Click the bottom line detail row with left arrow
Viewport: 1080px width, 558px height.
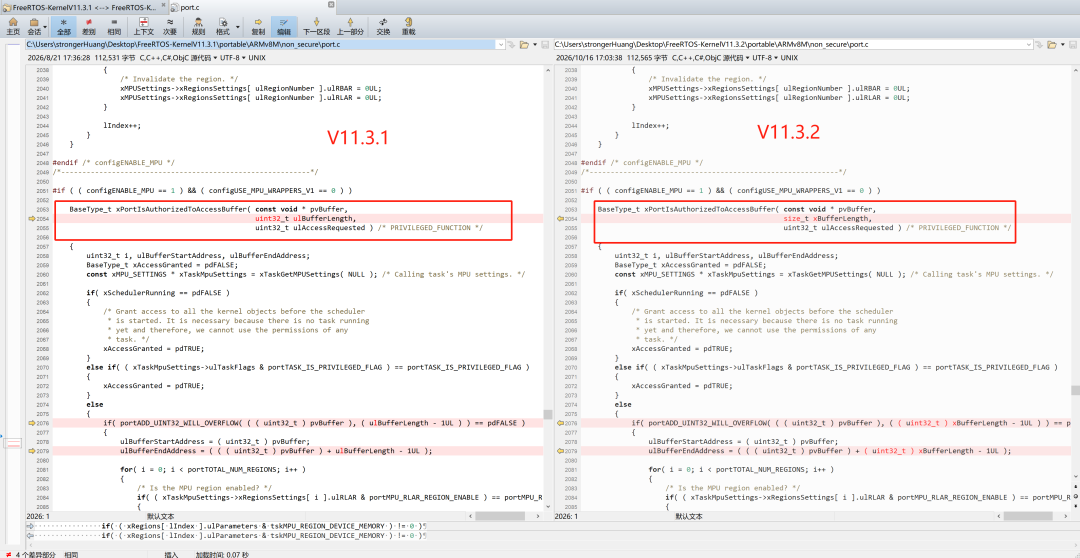pos(225,535)
